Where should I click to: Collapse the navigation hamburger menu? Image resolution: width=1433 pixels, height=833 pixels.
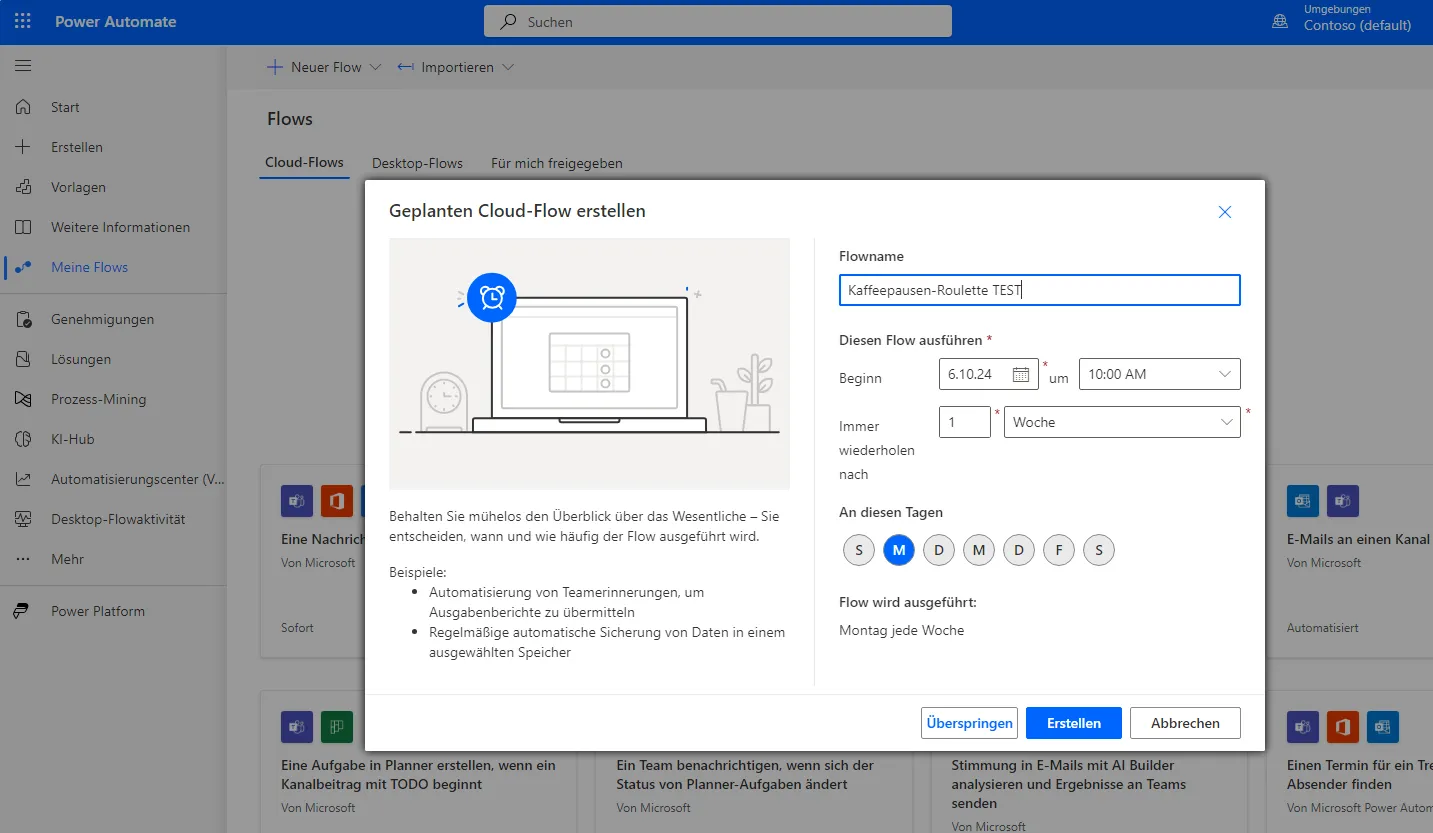pos(23,66)
